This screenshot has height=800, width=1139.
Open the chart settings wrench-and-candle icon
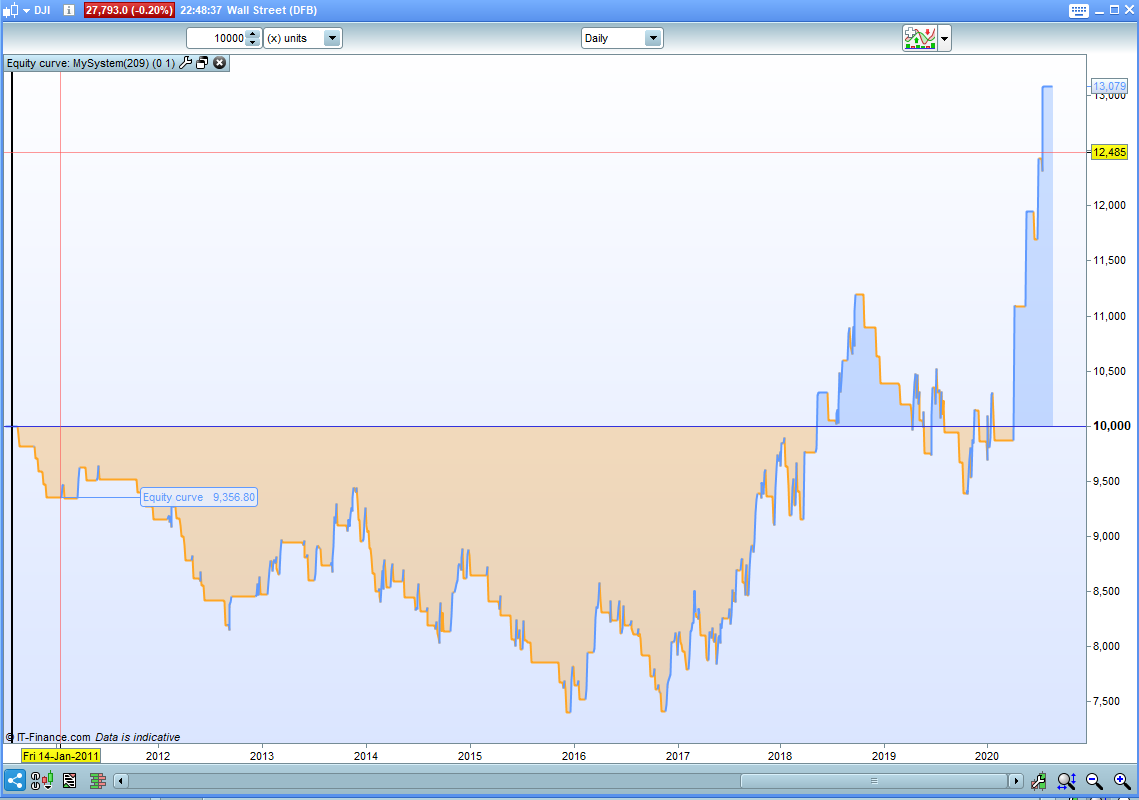coord(1039,781)
